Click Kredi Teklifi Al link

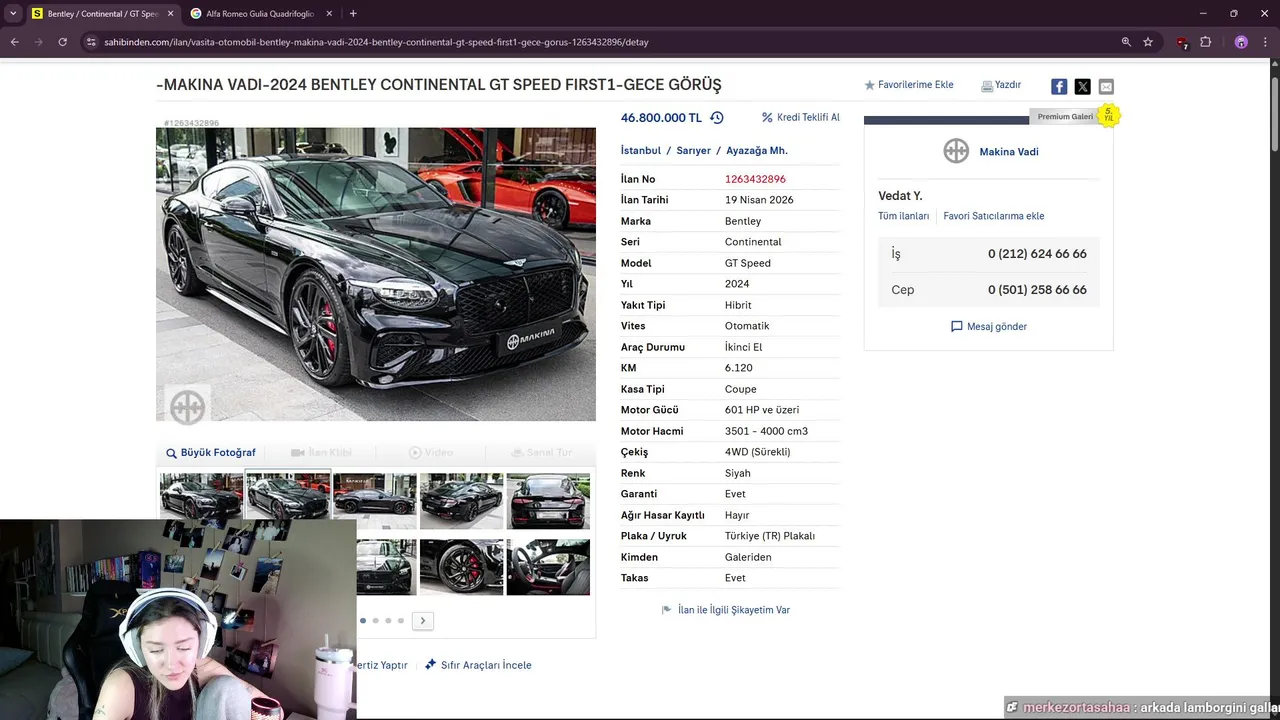(x=801, y=117)
